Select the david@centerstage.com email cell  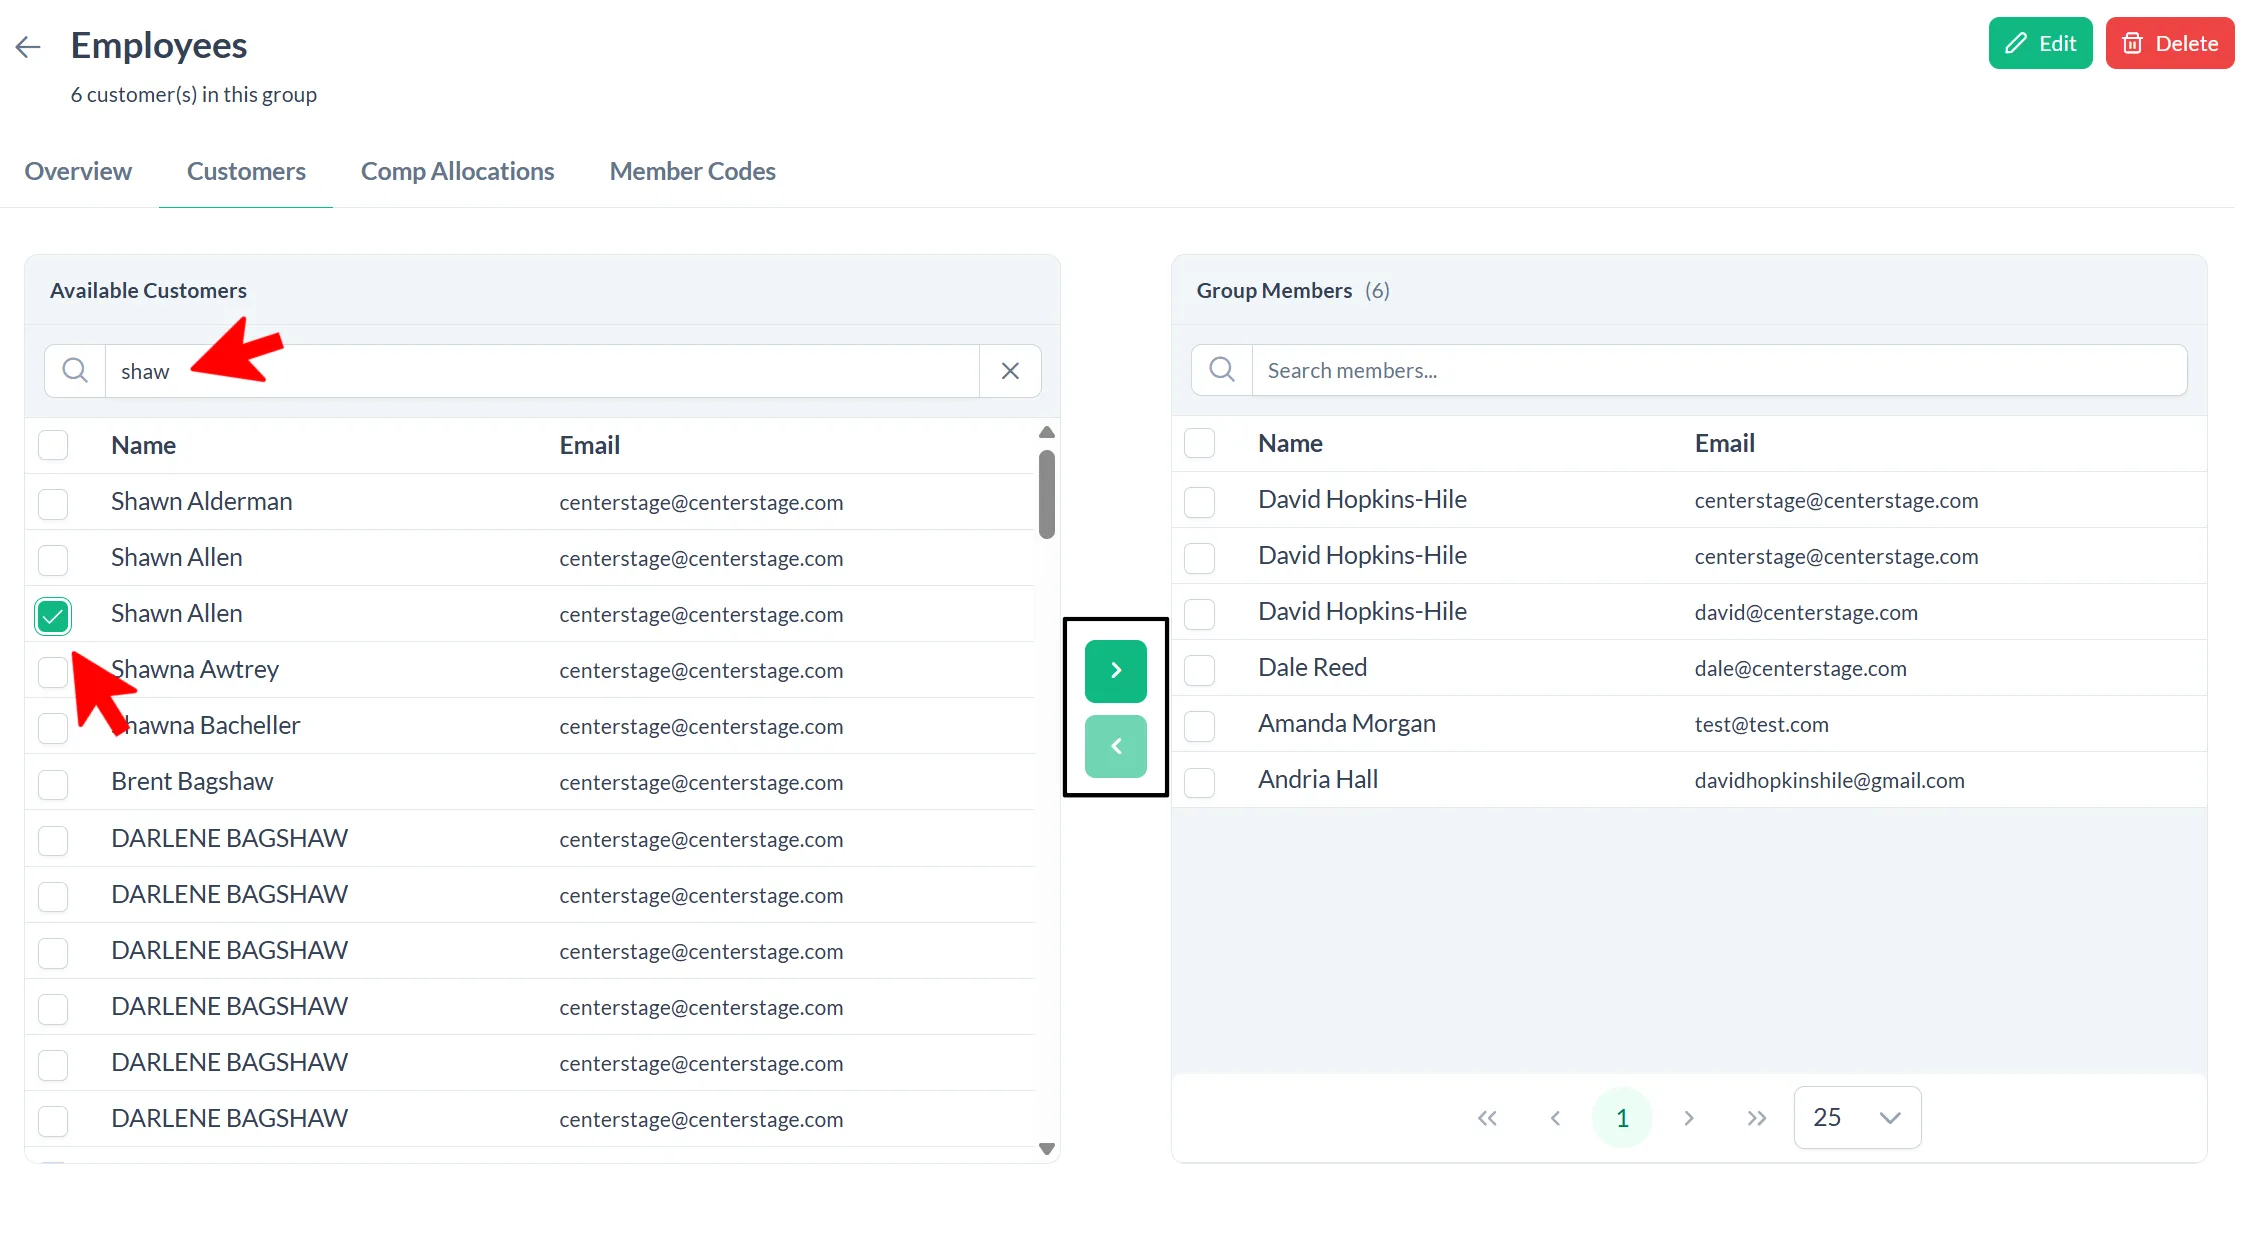coord(1806,613)
